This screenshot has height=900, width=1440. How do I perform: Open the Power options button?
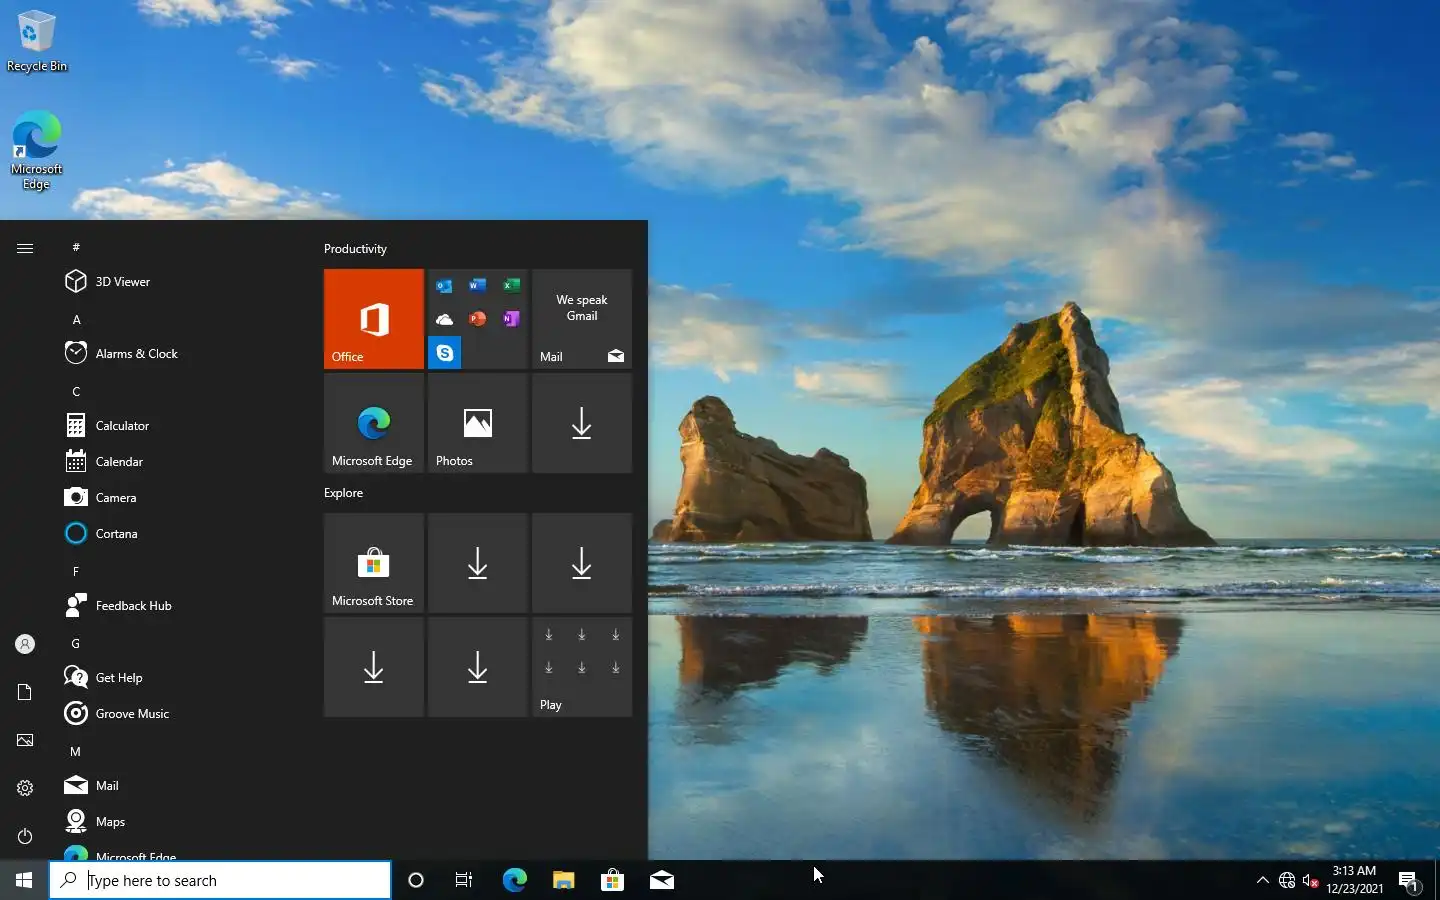[x=25, y=836]
